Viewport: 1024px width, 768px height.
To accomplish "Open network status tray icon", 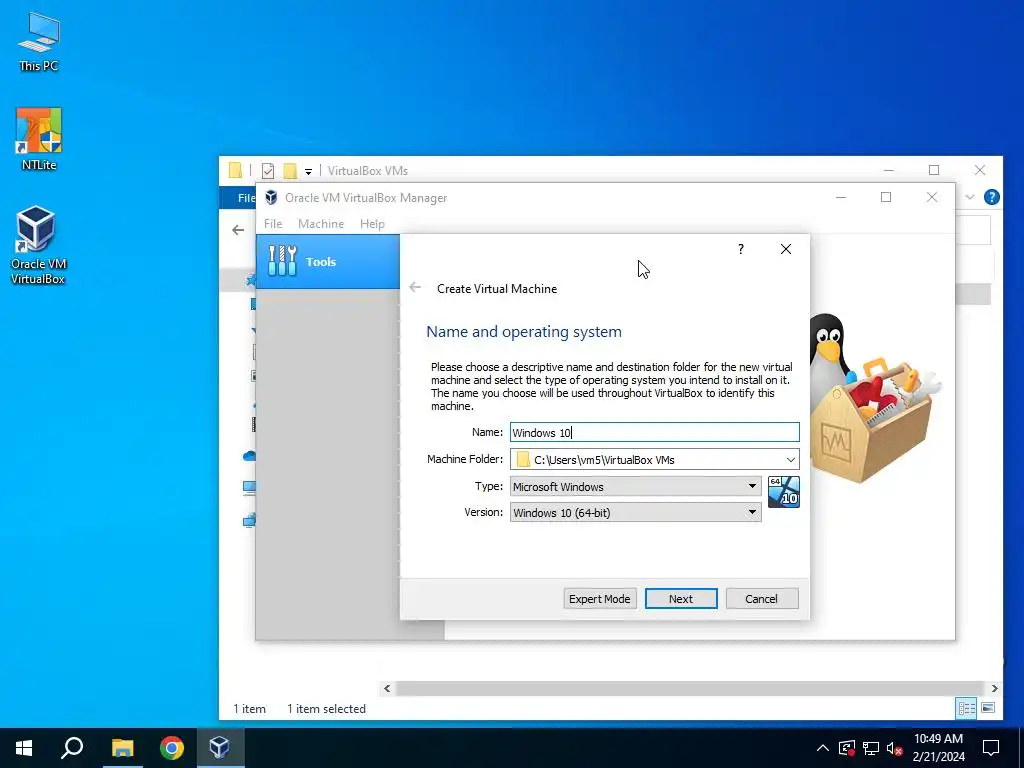I will pyautogui.click(x=871, y=748).
